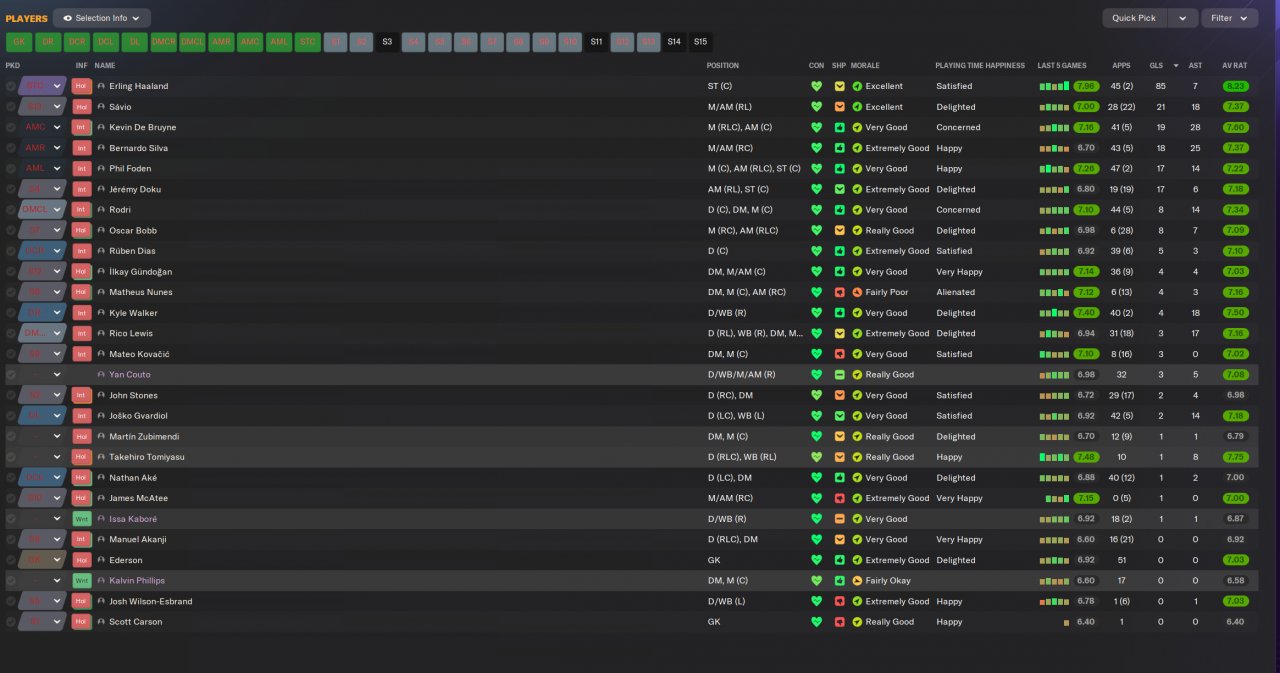Screen dimensions: 1280x673
Task: Click Kevin De Bruyne's Int info icon
Action: point(82,127)
